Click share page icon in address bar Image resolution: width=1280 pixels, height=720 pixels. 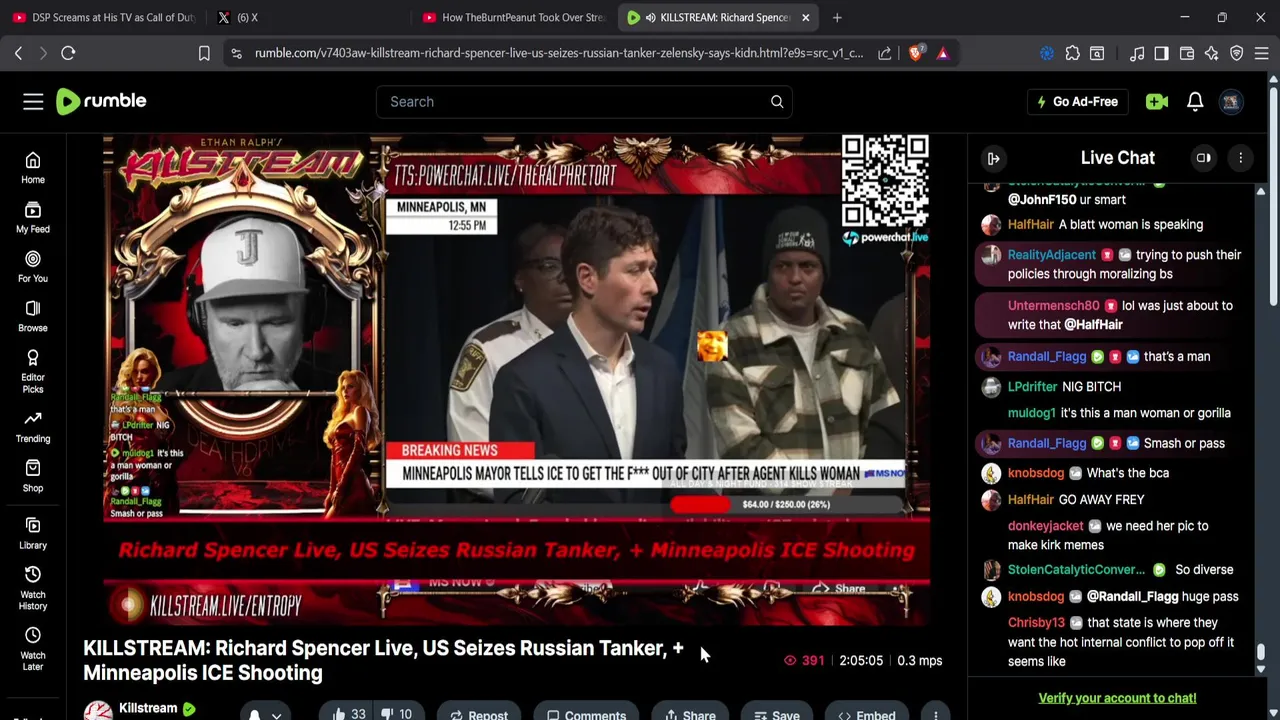(x=885, y=53)
